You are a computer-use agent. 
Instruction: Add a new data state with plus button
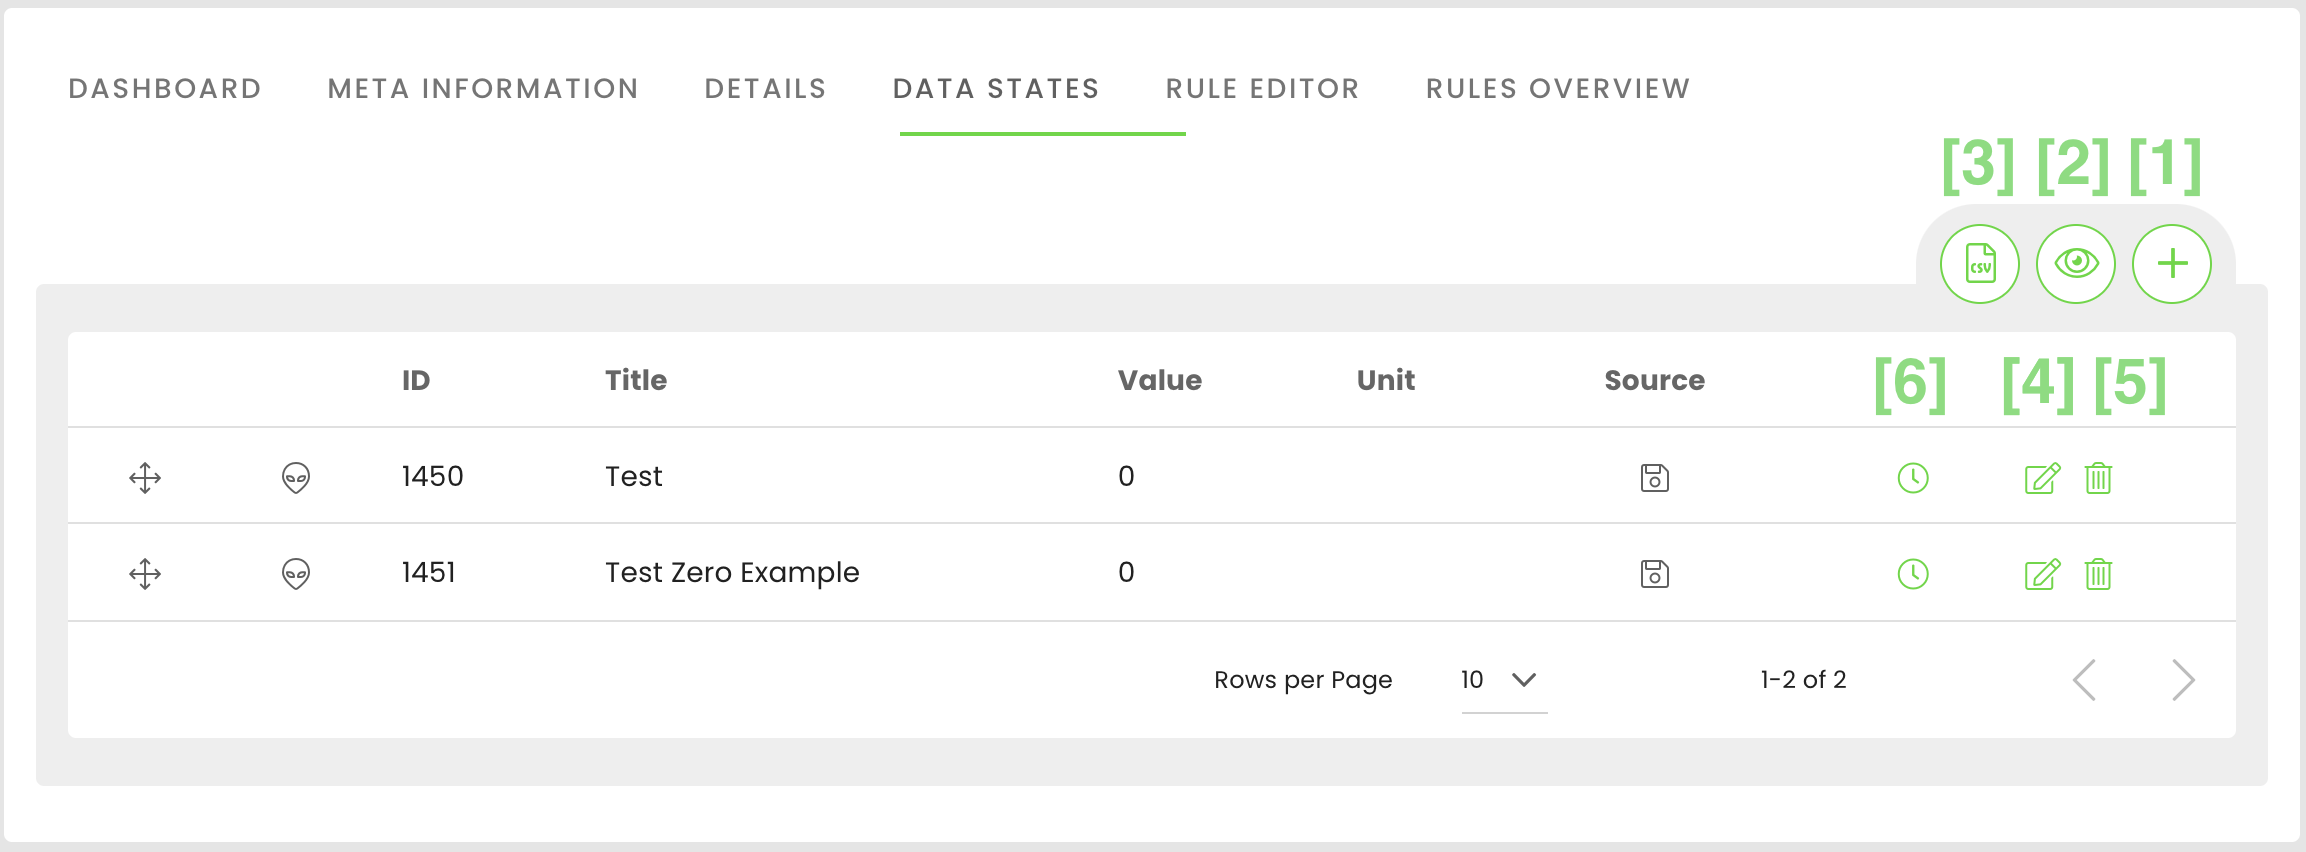[2171, 264]
